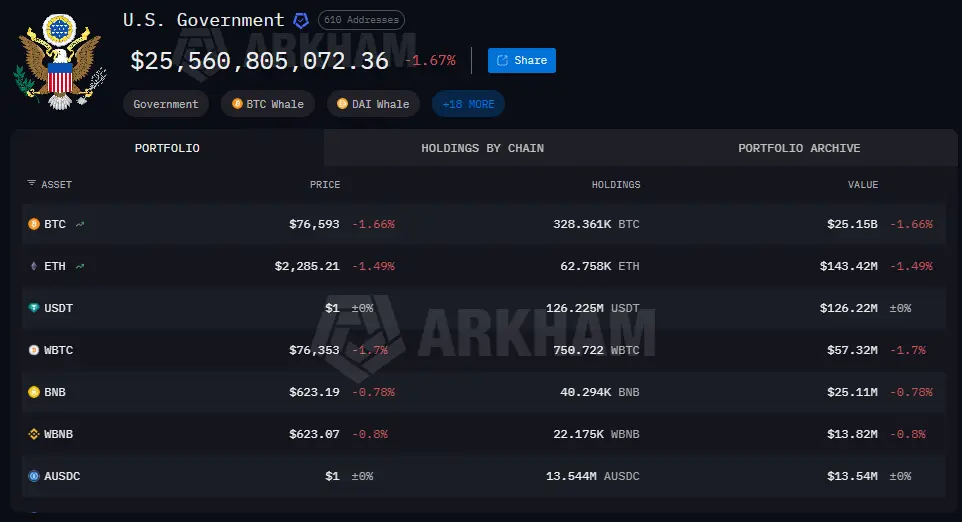The width and height of the screenshot is (962, 522).
Task: Switch to the Holdings By Chain tab
Action: pyautogui.click(x=482, y=148)
